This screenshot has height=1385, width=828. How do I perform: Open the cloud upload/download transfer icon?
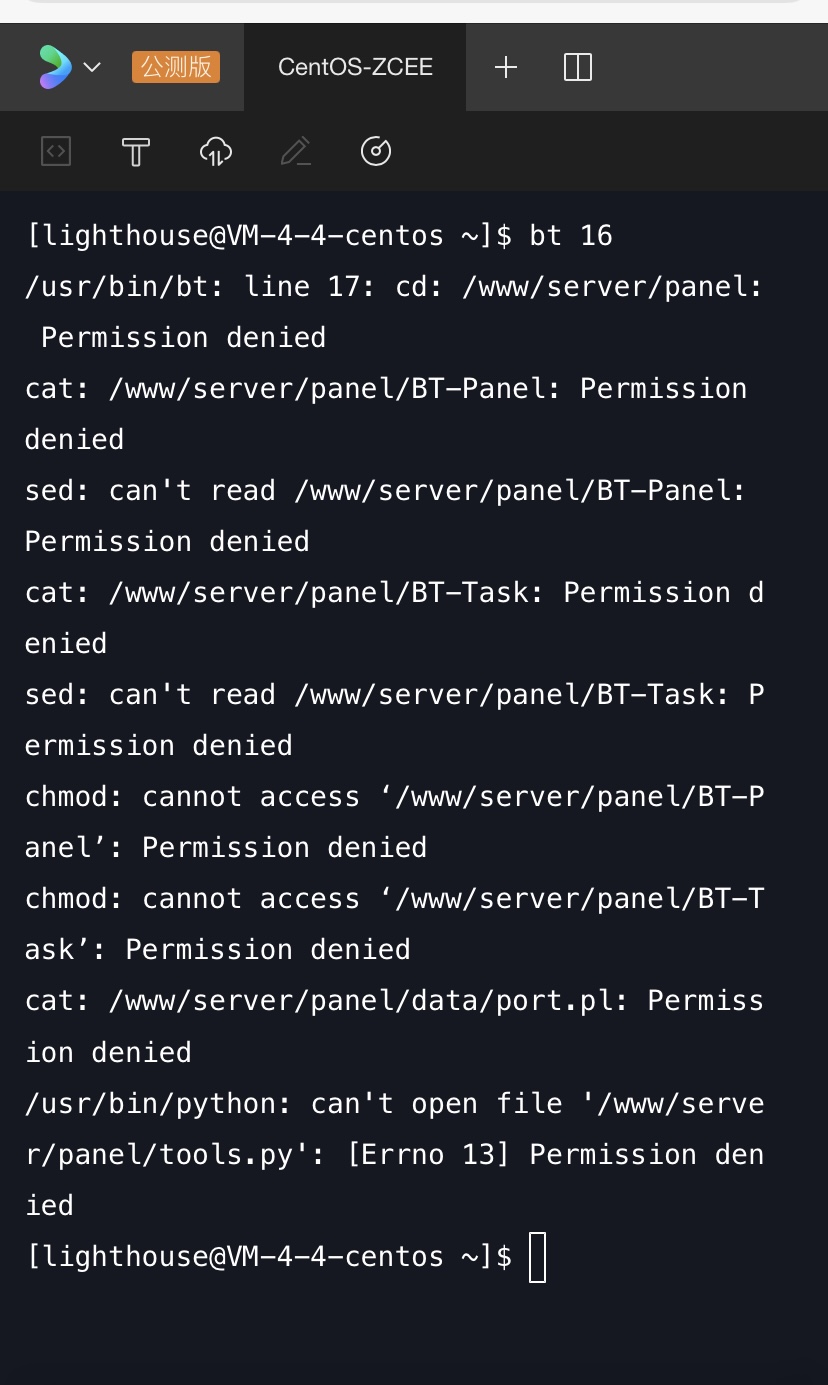pos(216,152)
